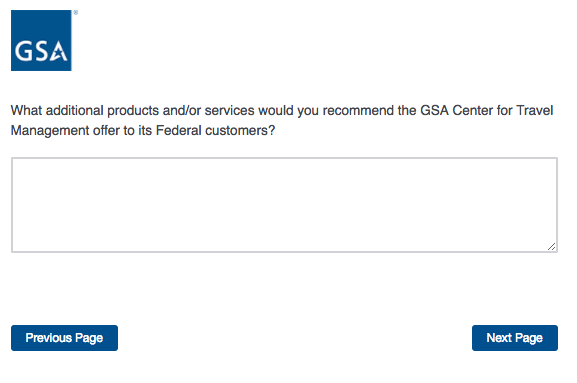Click the 'Previous Page' label text
This screenshot has height=383, width=577.
pos(64,338)
